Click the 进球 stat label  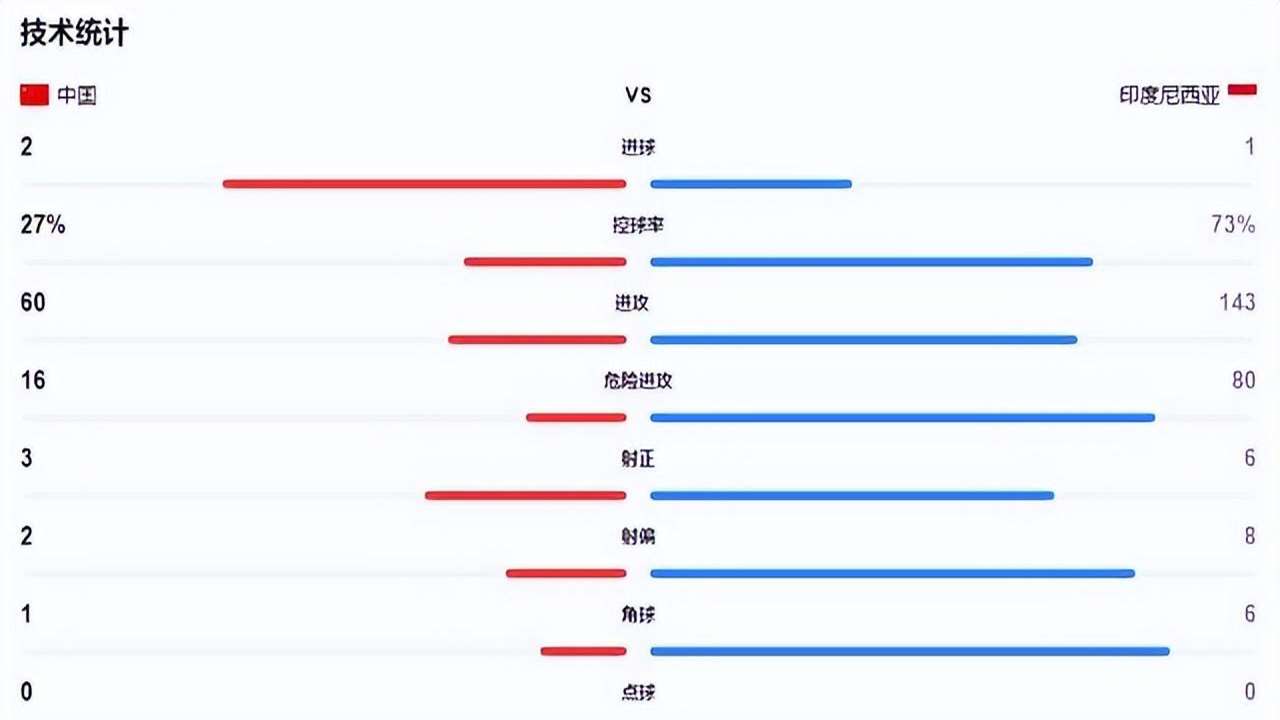(x=638, y=147)
